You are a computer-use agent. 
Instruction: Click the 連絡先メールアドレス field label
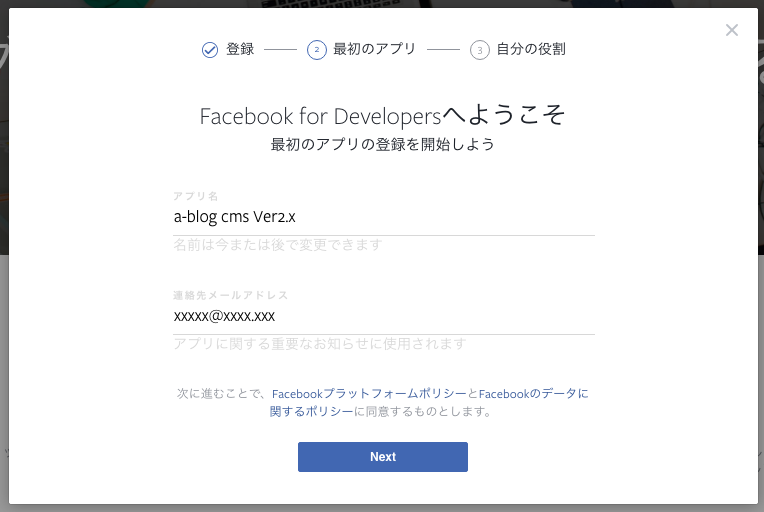pyautogui.click(x=230, y=296)
